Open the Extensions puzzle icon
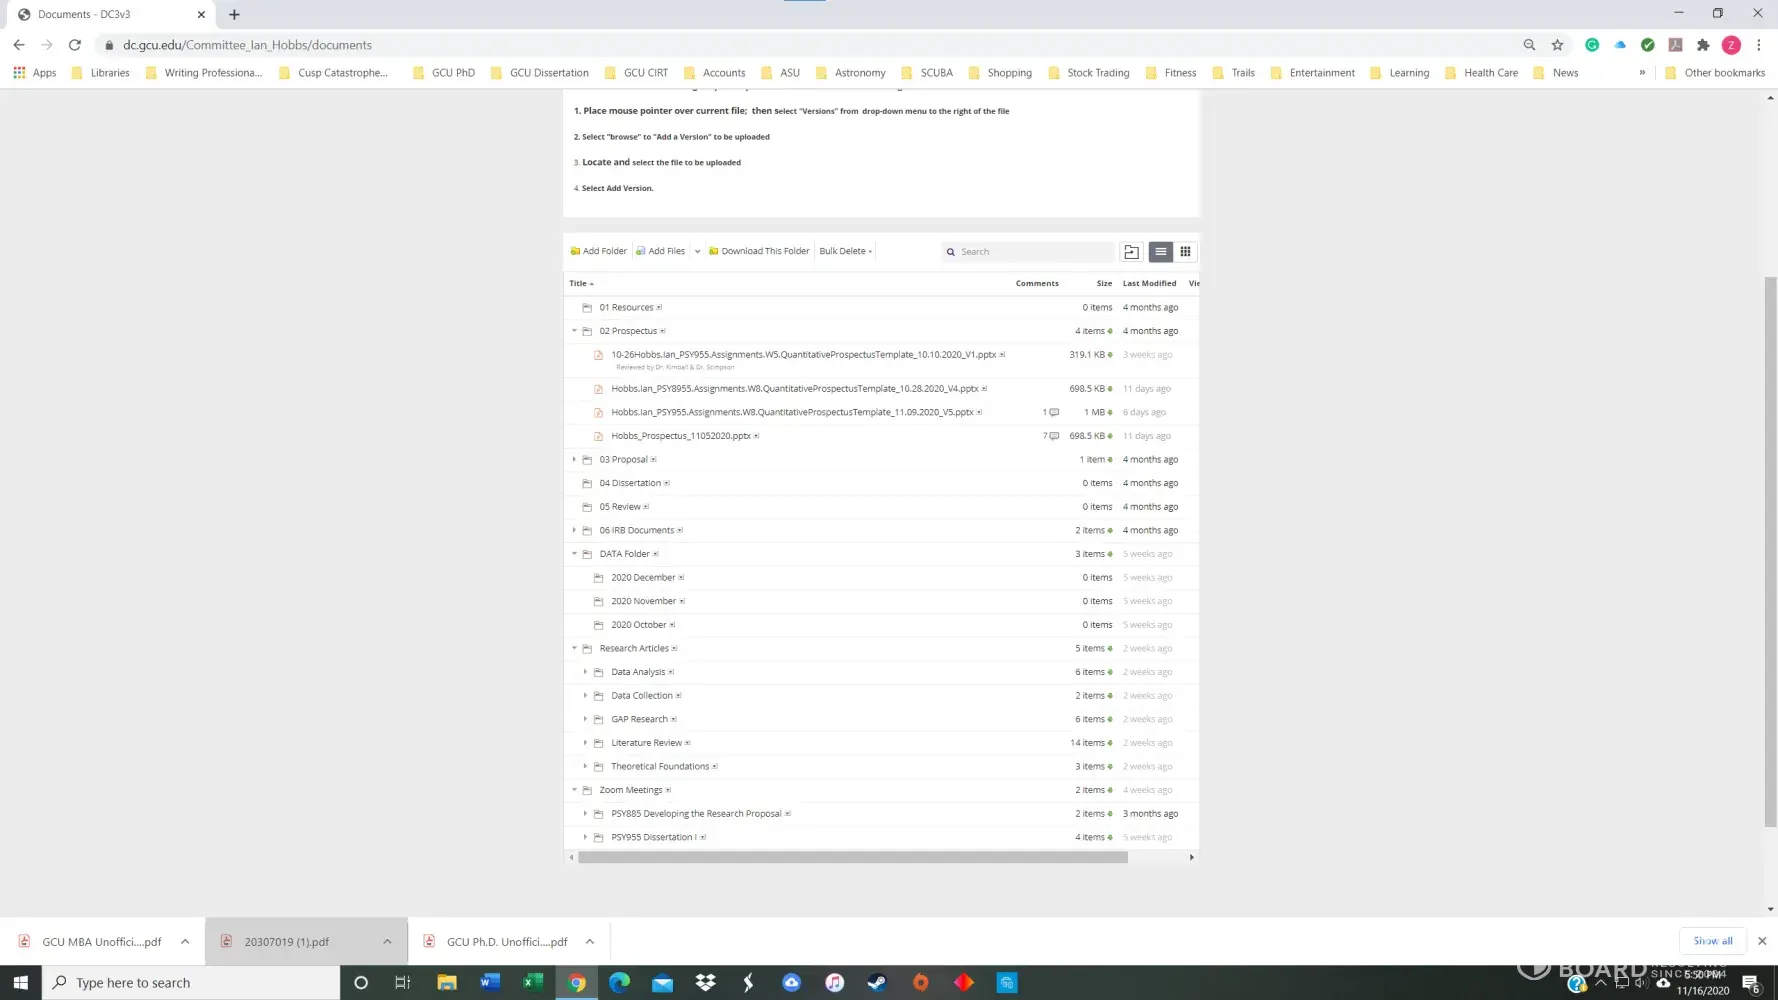This screenshot has height=1000, width=1778. [1703, 45]
